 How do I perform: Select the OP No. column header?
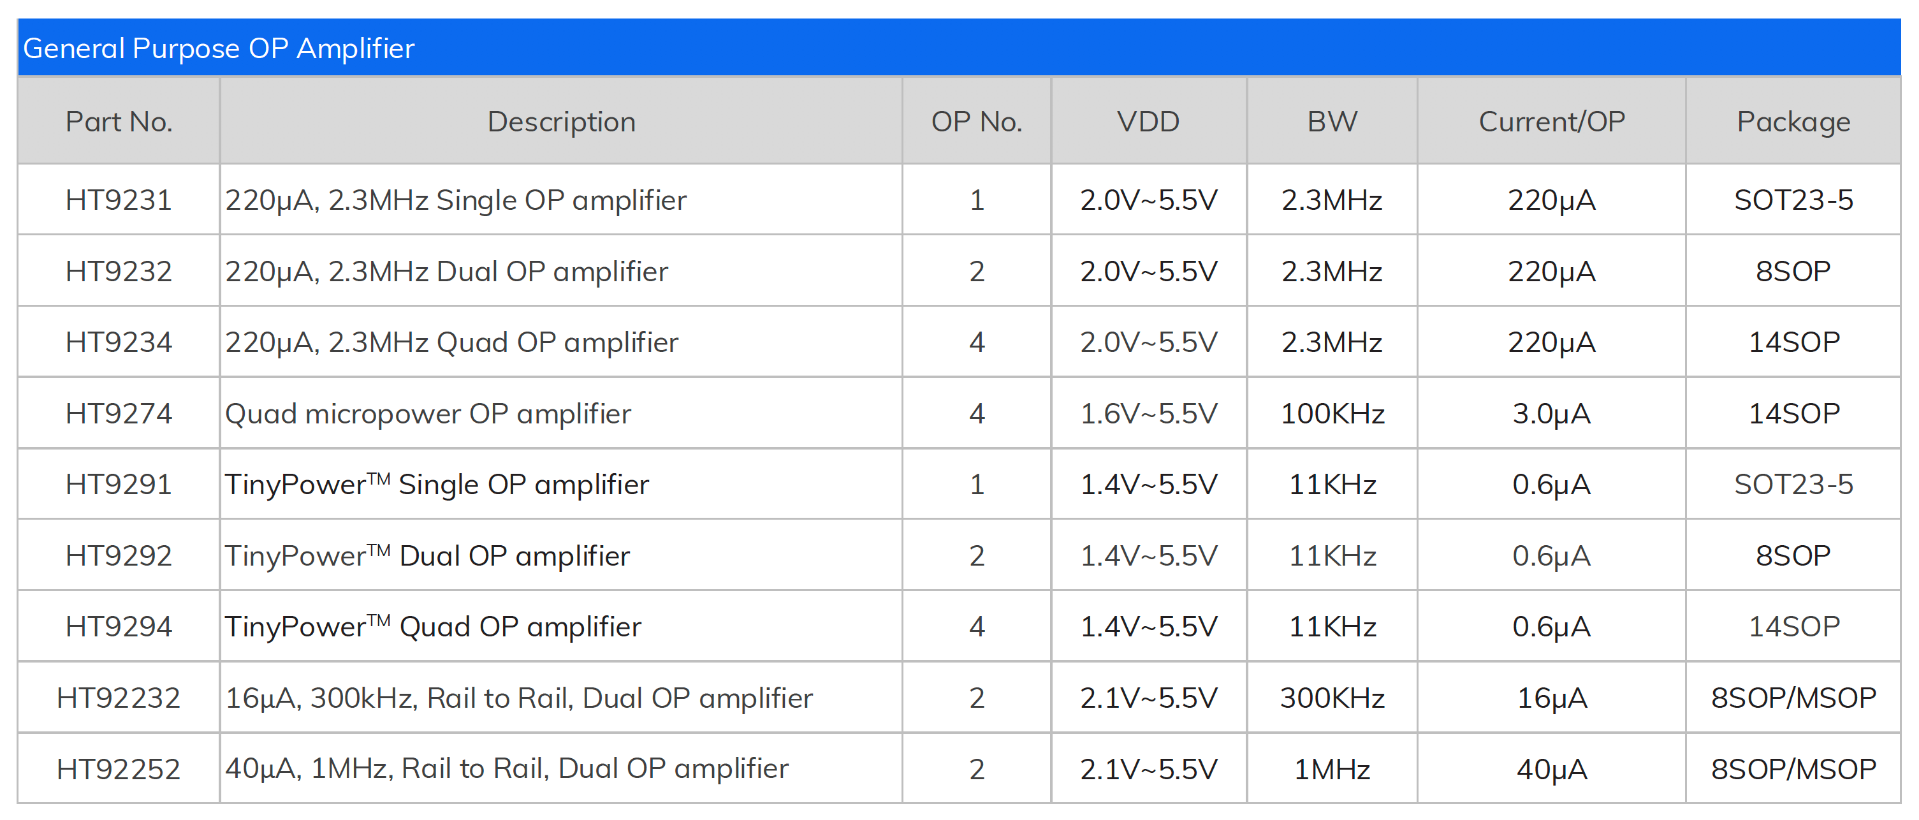coord(976,122)
